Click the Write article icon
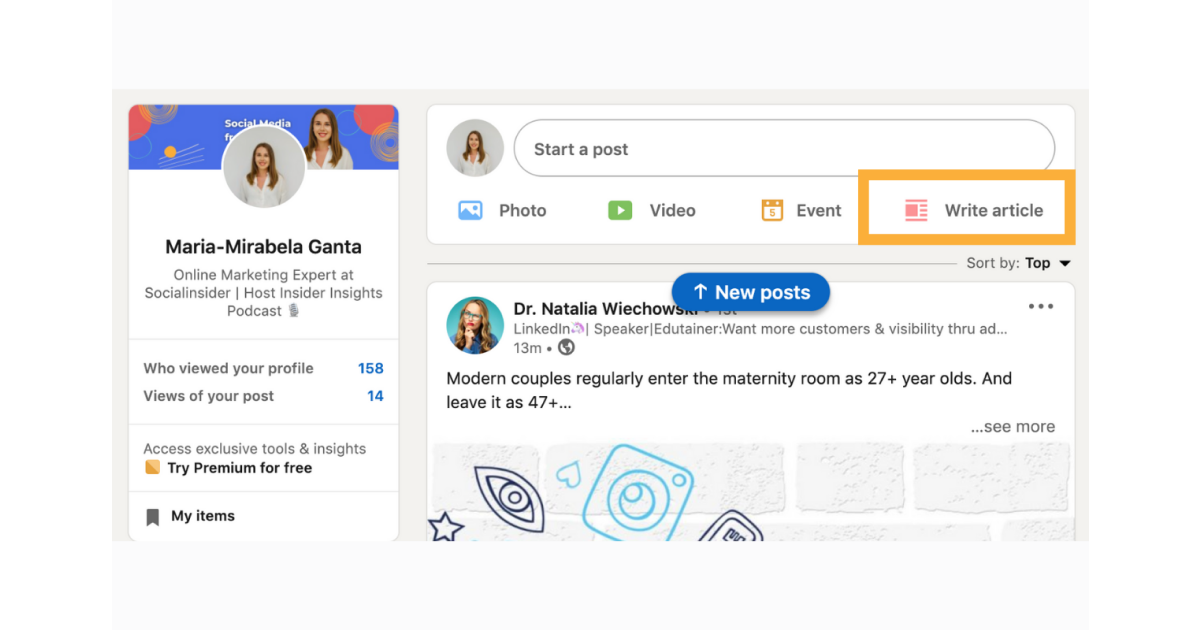 916,210
